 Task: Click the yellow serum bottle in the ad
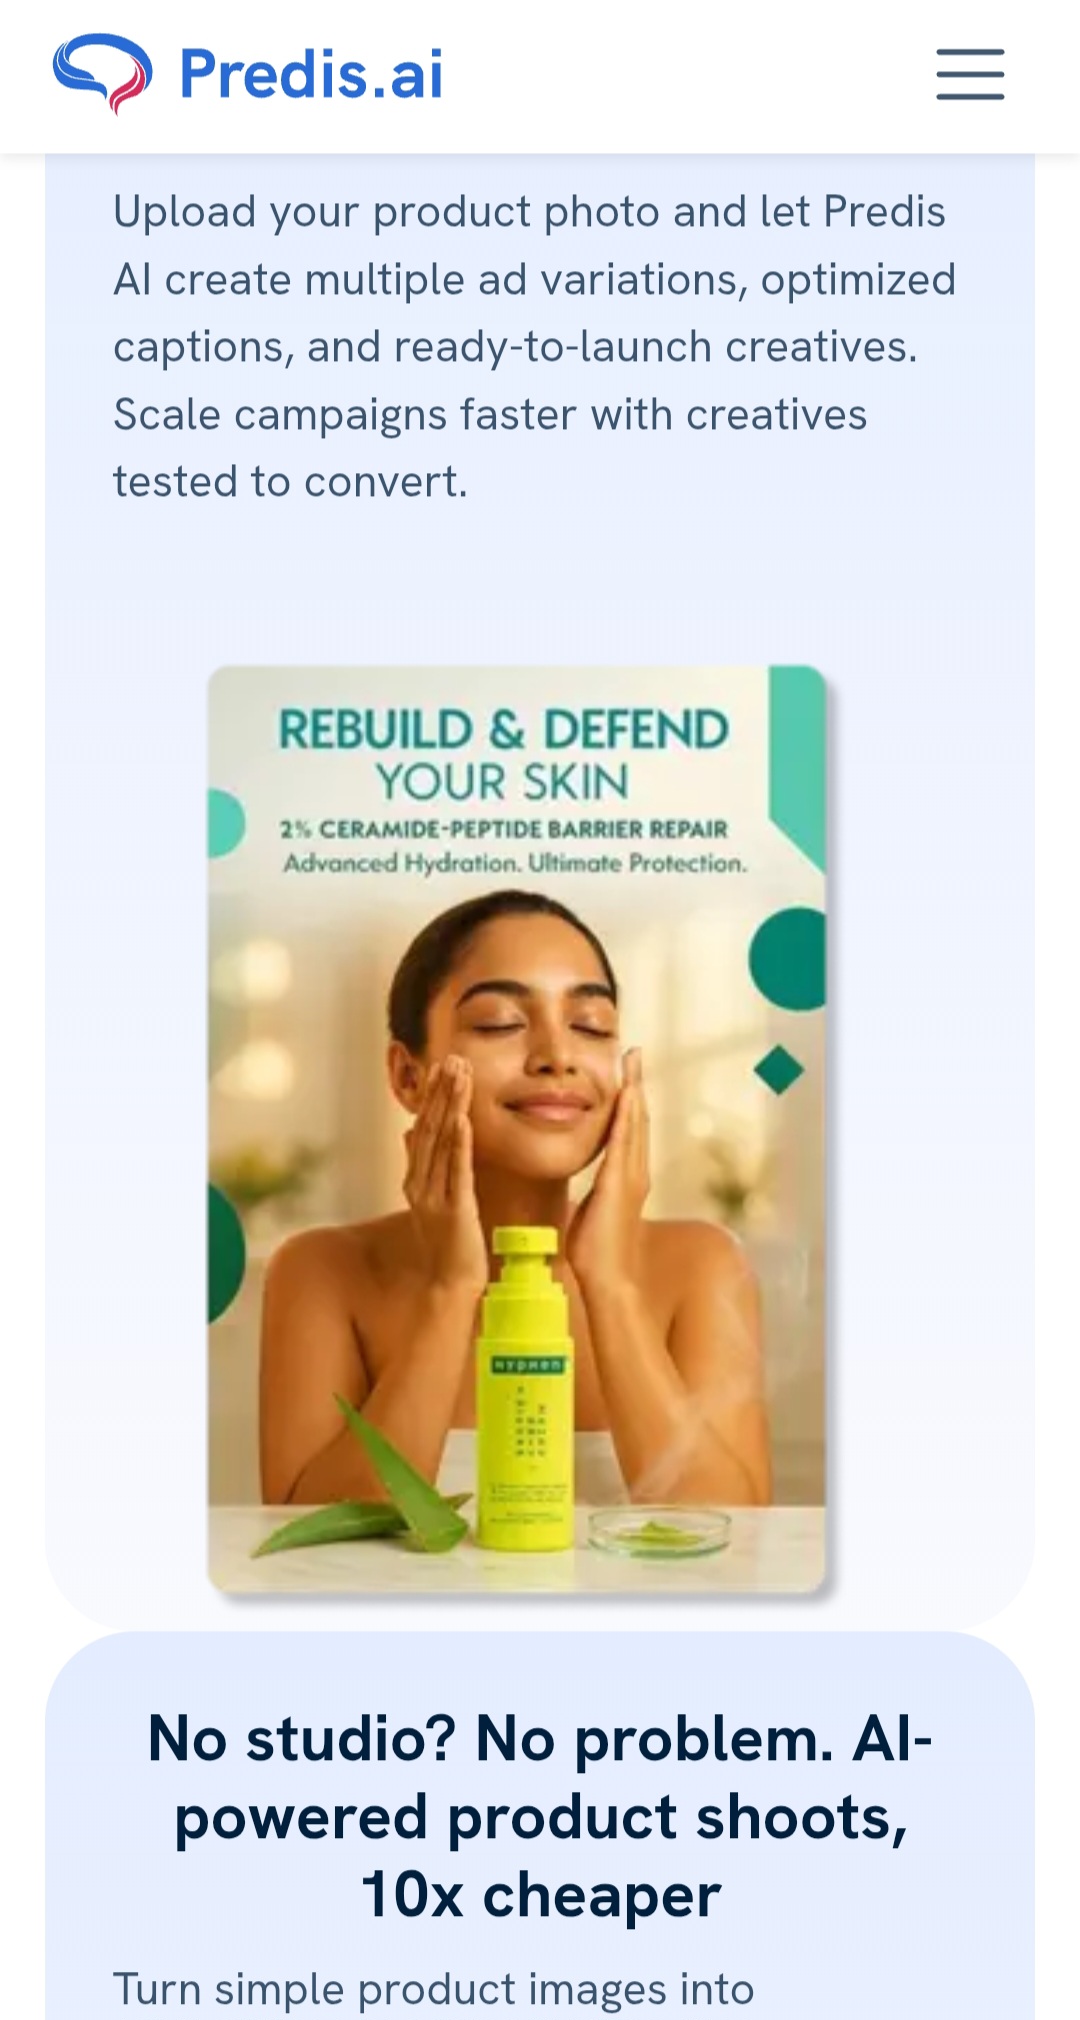524,1390
